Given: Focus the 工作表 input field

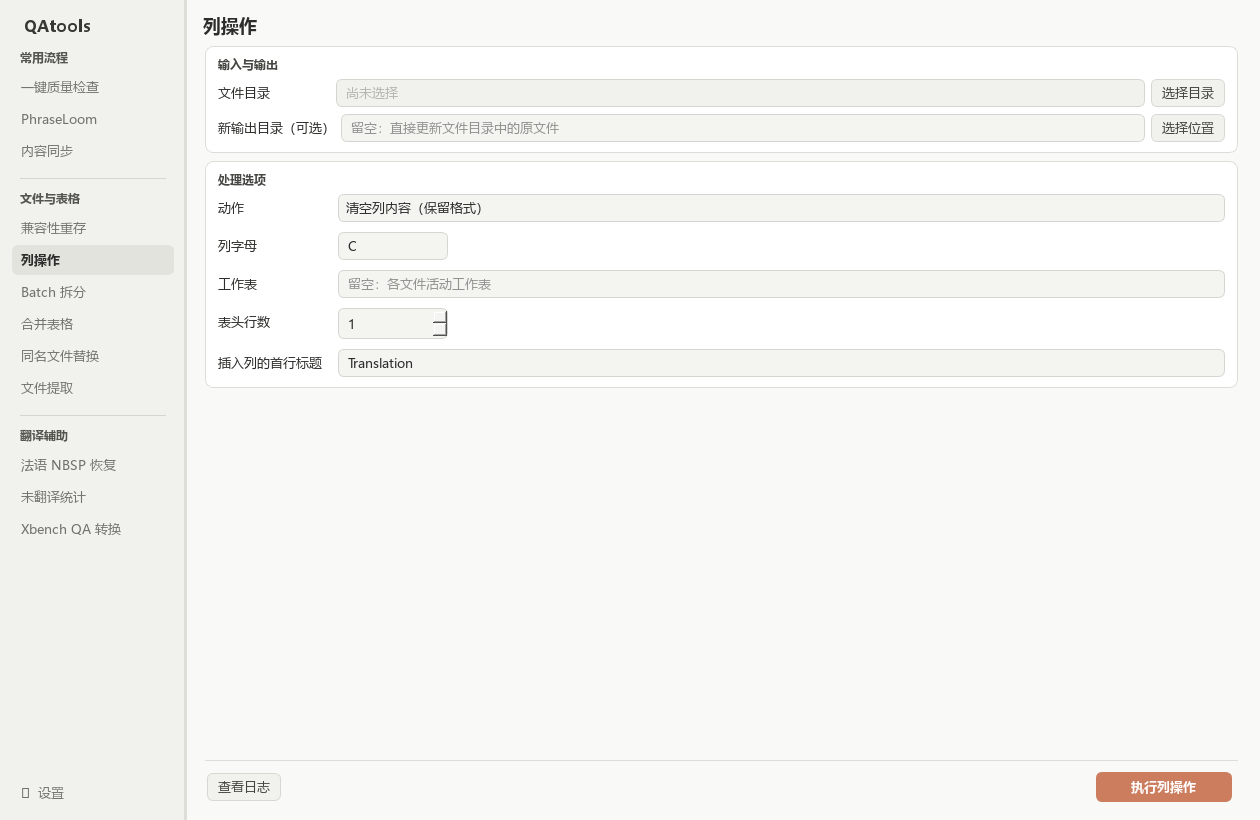Looking at the screenshot, I should [x=781, y=284].
